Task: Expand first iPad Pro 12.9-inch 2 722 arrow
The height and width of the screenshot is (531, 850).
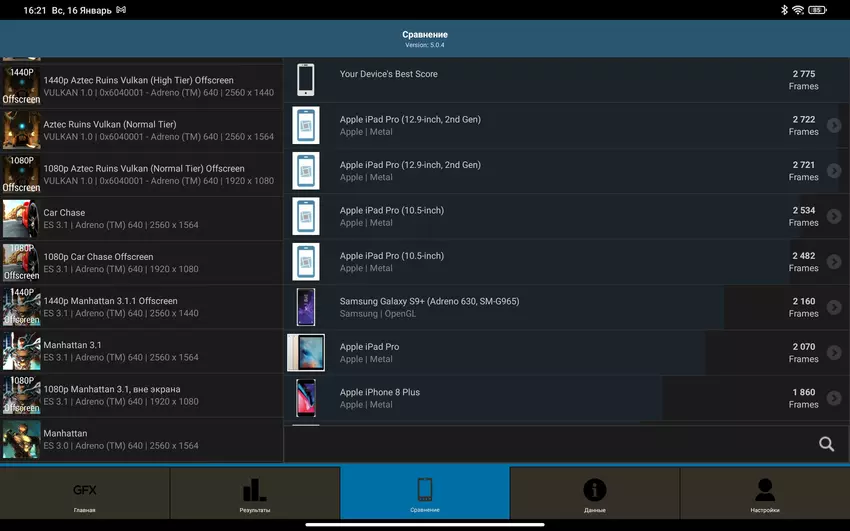Action: [x=833, y=126]
